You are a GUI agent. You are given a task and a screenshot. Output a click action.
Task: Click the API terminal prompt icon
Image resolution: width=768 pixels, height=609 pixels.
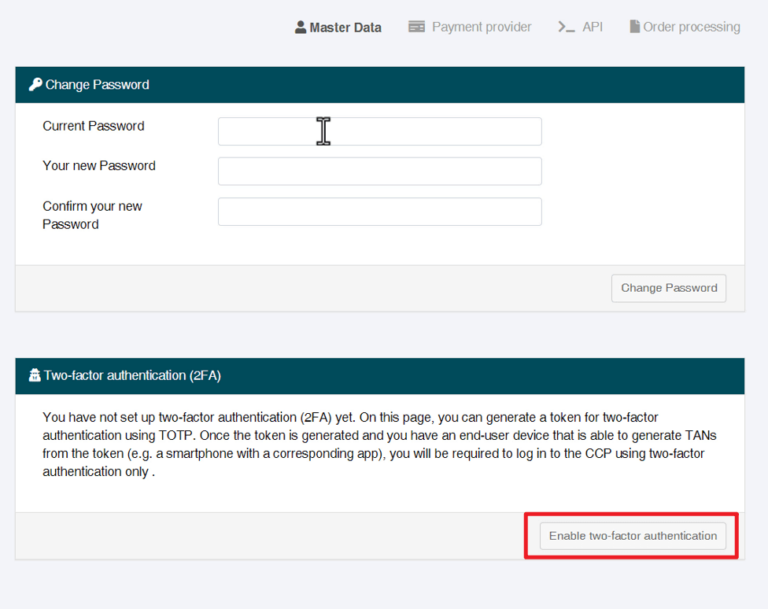click(566, 27)
